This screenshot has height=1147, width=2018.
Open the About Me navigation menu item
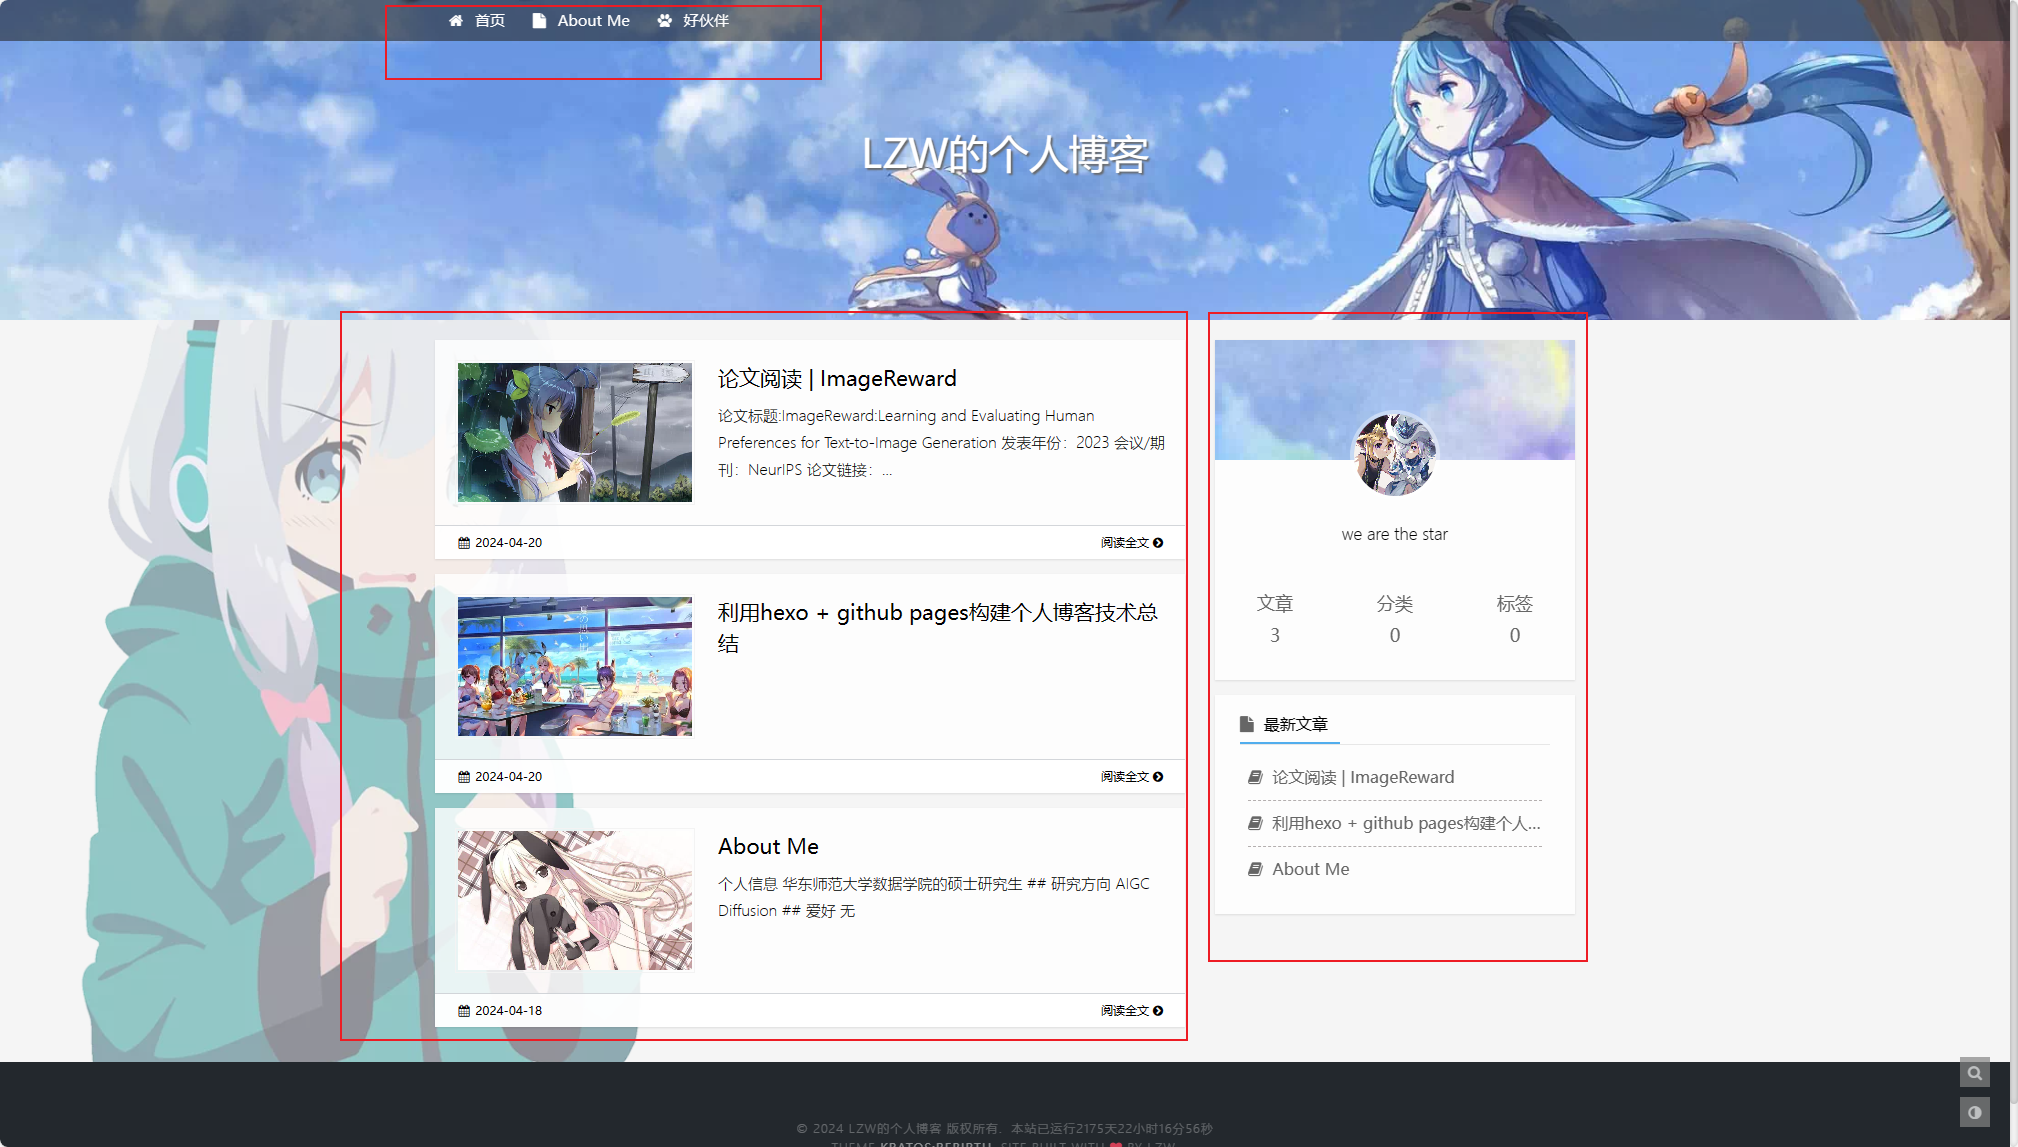[x=593, y=21]
